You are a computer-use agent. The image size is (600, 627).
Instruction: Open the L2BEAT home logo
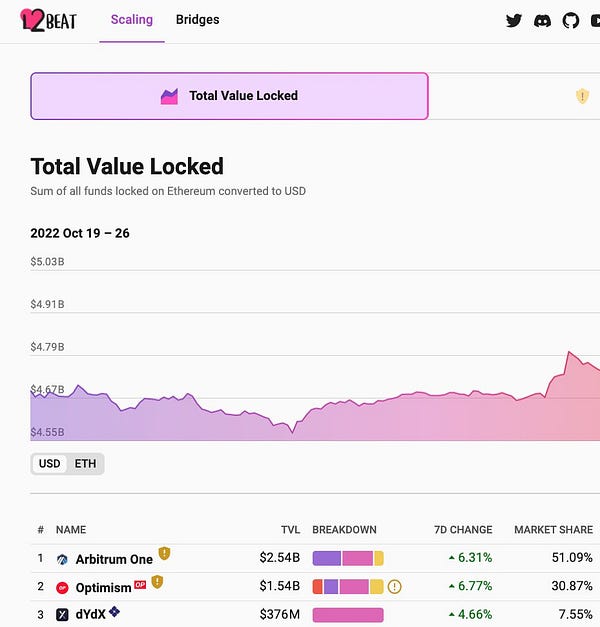click(48, 20)
